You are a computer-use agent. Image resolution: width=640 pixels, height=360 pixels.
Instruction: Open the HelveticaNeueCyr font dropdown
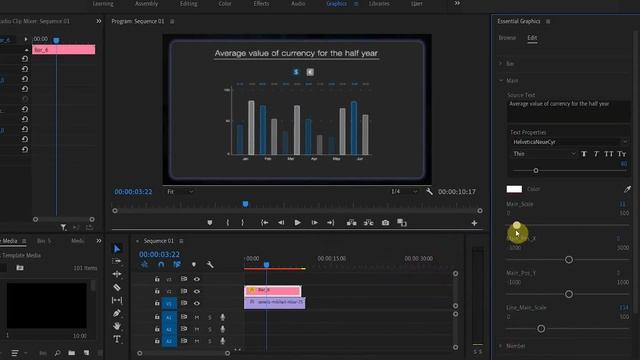570,142
